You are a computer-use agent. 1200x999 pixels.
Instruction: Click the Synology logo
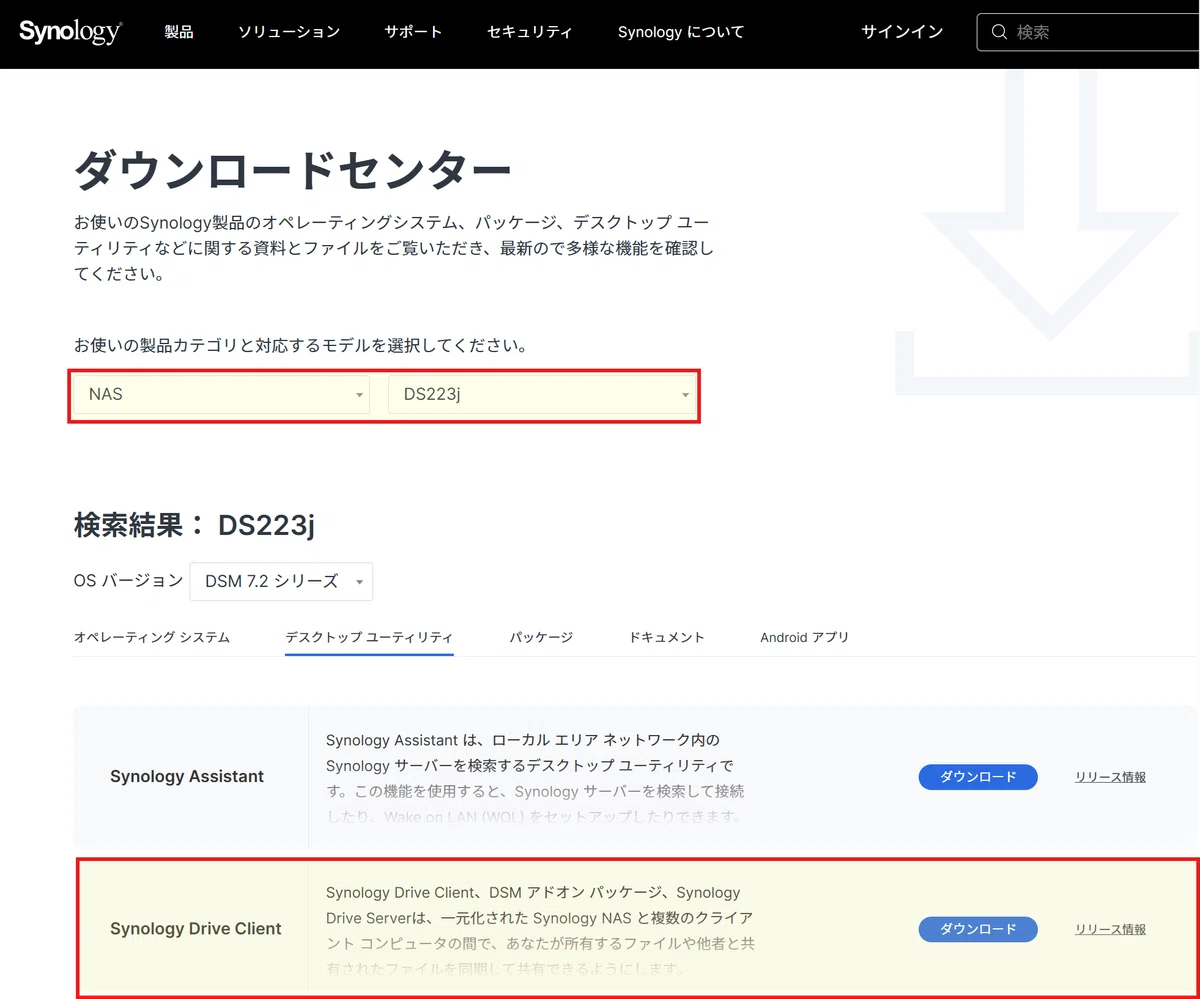coord(70,32)
